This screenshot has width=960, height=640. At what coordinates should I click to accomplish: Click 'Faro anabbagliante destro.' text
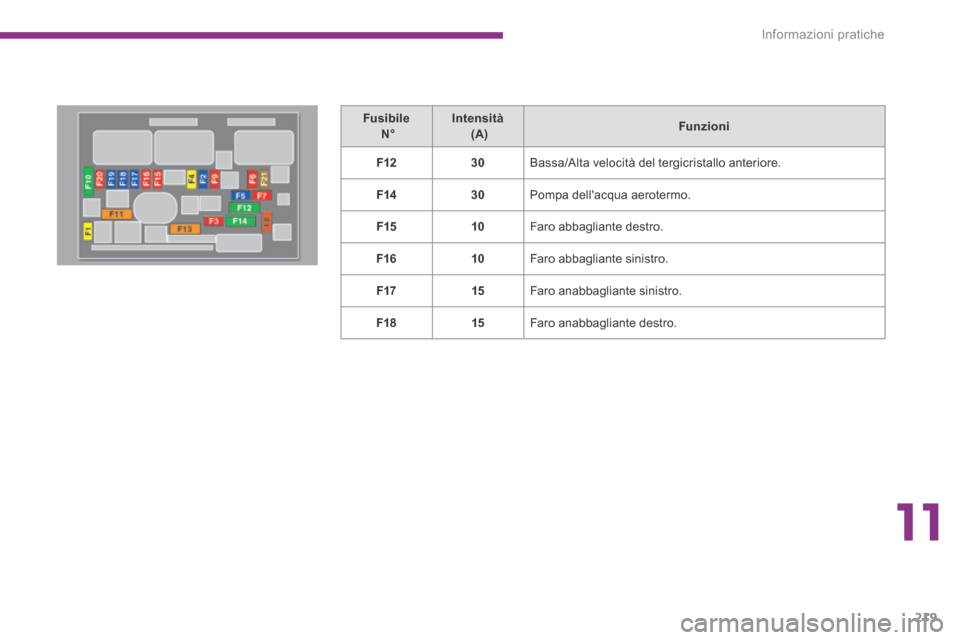pos(603,323)
